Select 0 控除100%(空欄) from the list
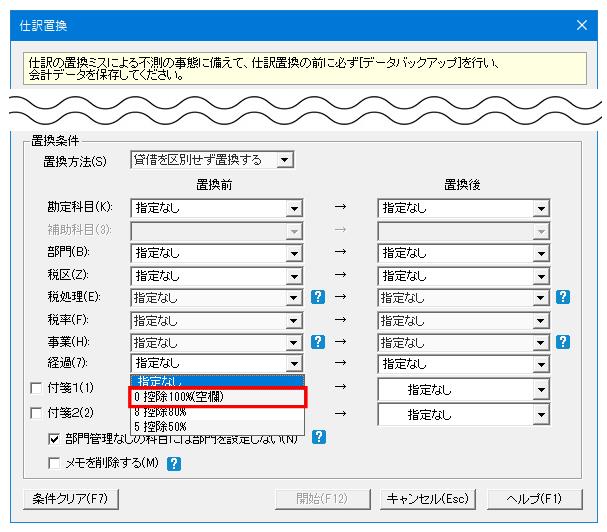This screenshot has height=532, width=607. pos(218,396)
